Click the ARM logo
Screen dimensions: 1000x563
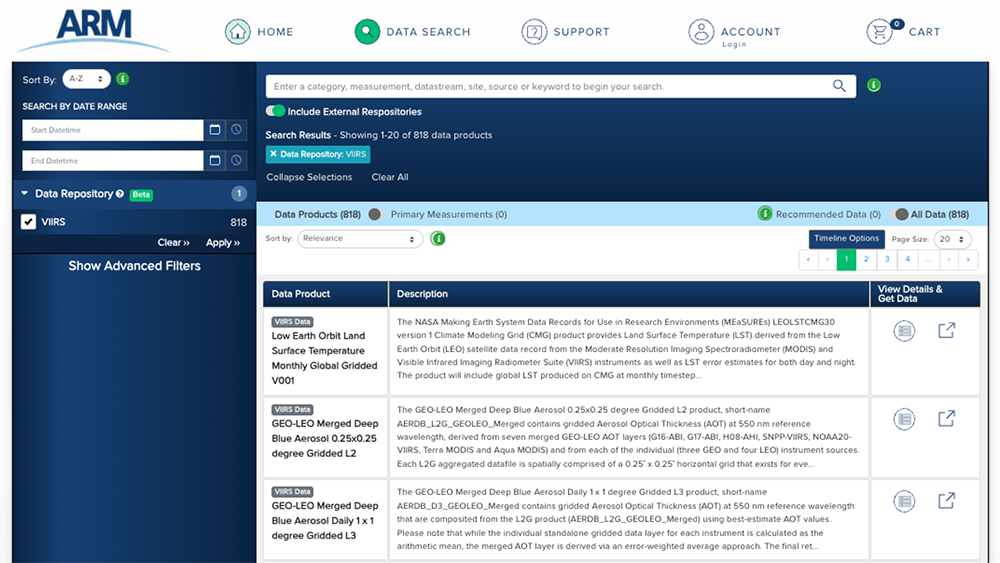click(94, 30)
